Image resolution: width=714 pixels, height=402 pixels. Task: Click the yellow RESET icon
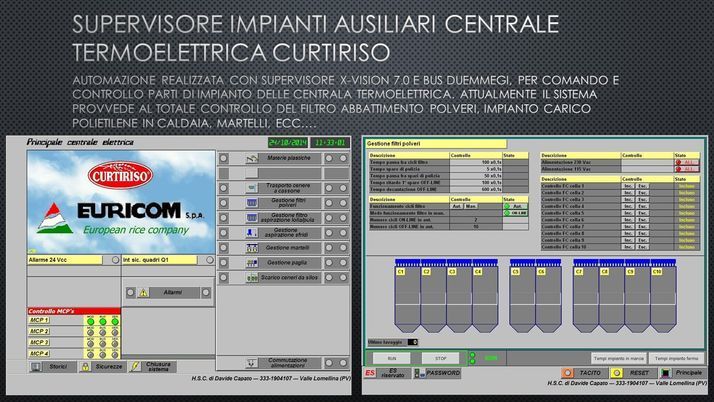pos(617,373)
